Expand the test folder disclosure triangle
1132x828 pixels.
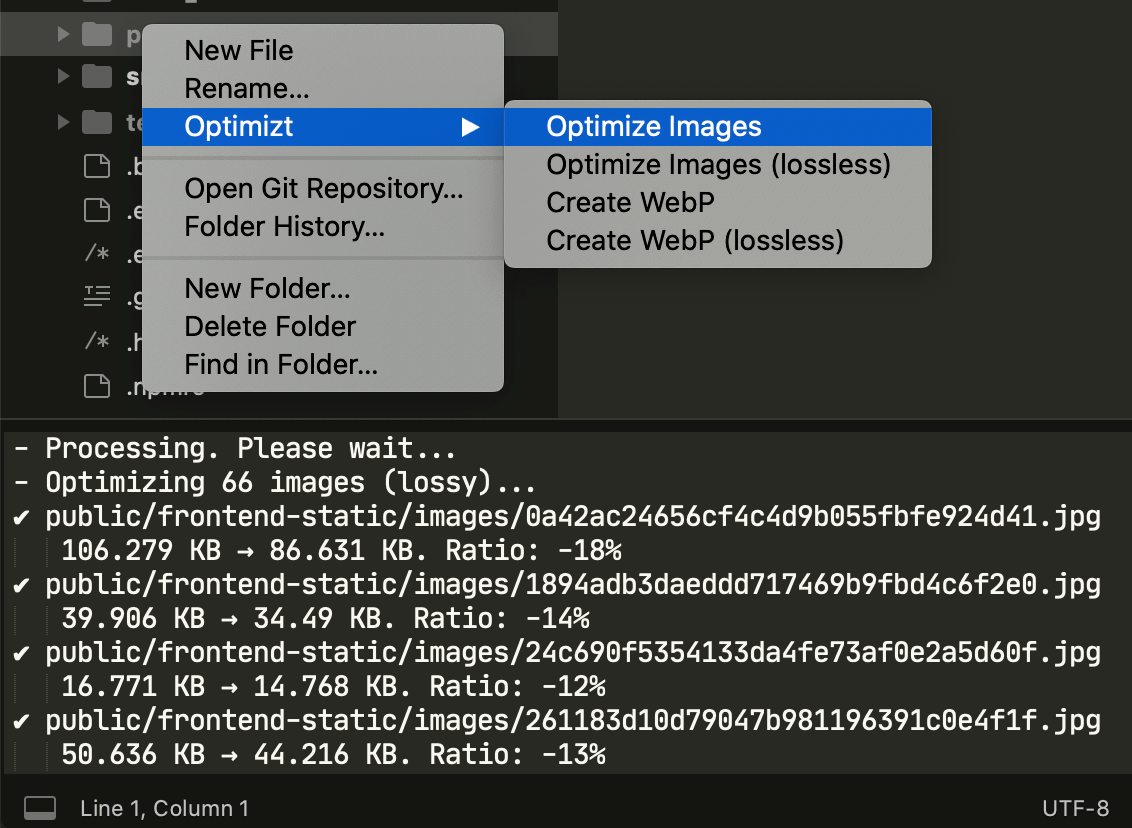pos(63,120)
